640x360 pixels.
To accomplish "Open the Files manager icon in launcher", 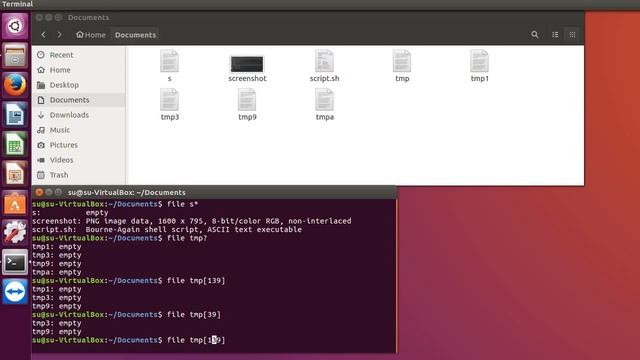I will tap(15, 56).
